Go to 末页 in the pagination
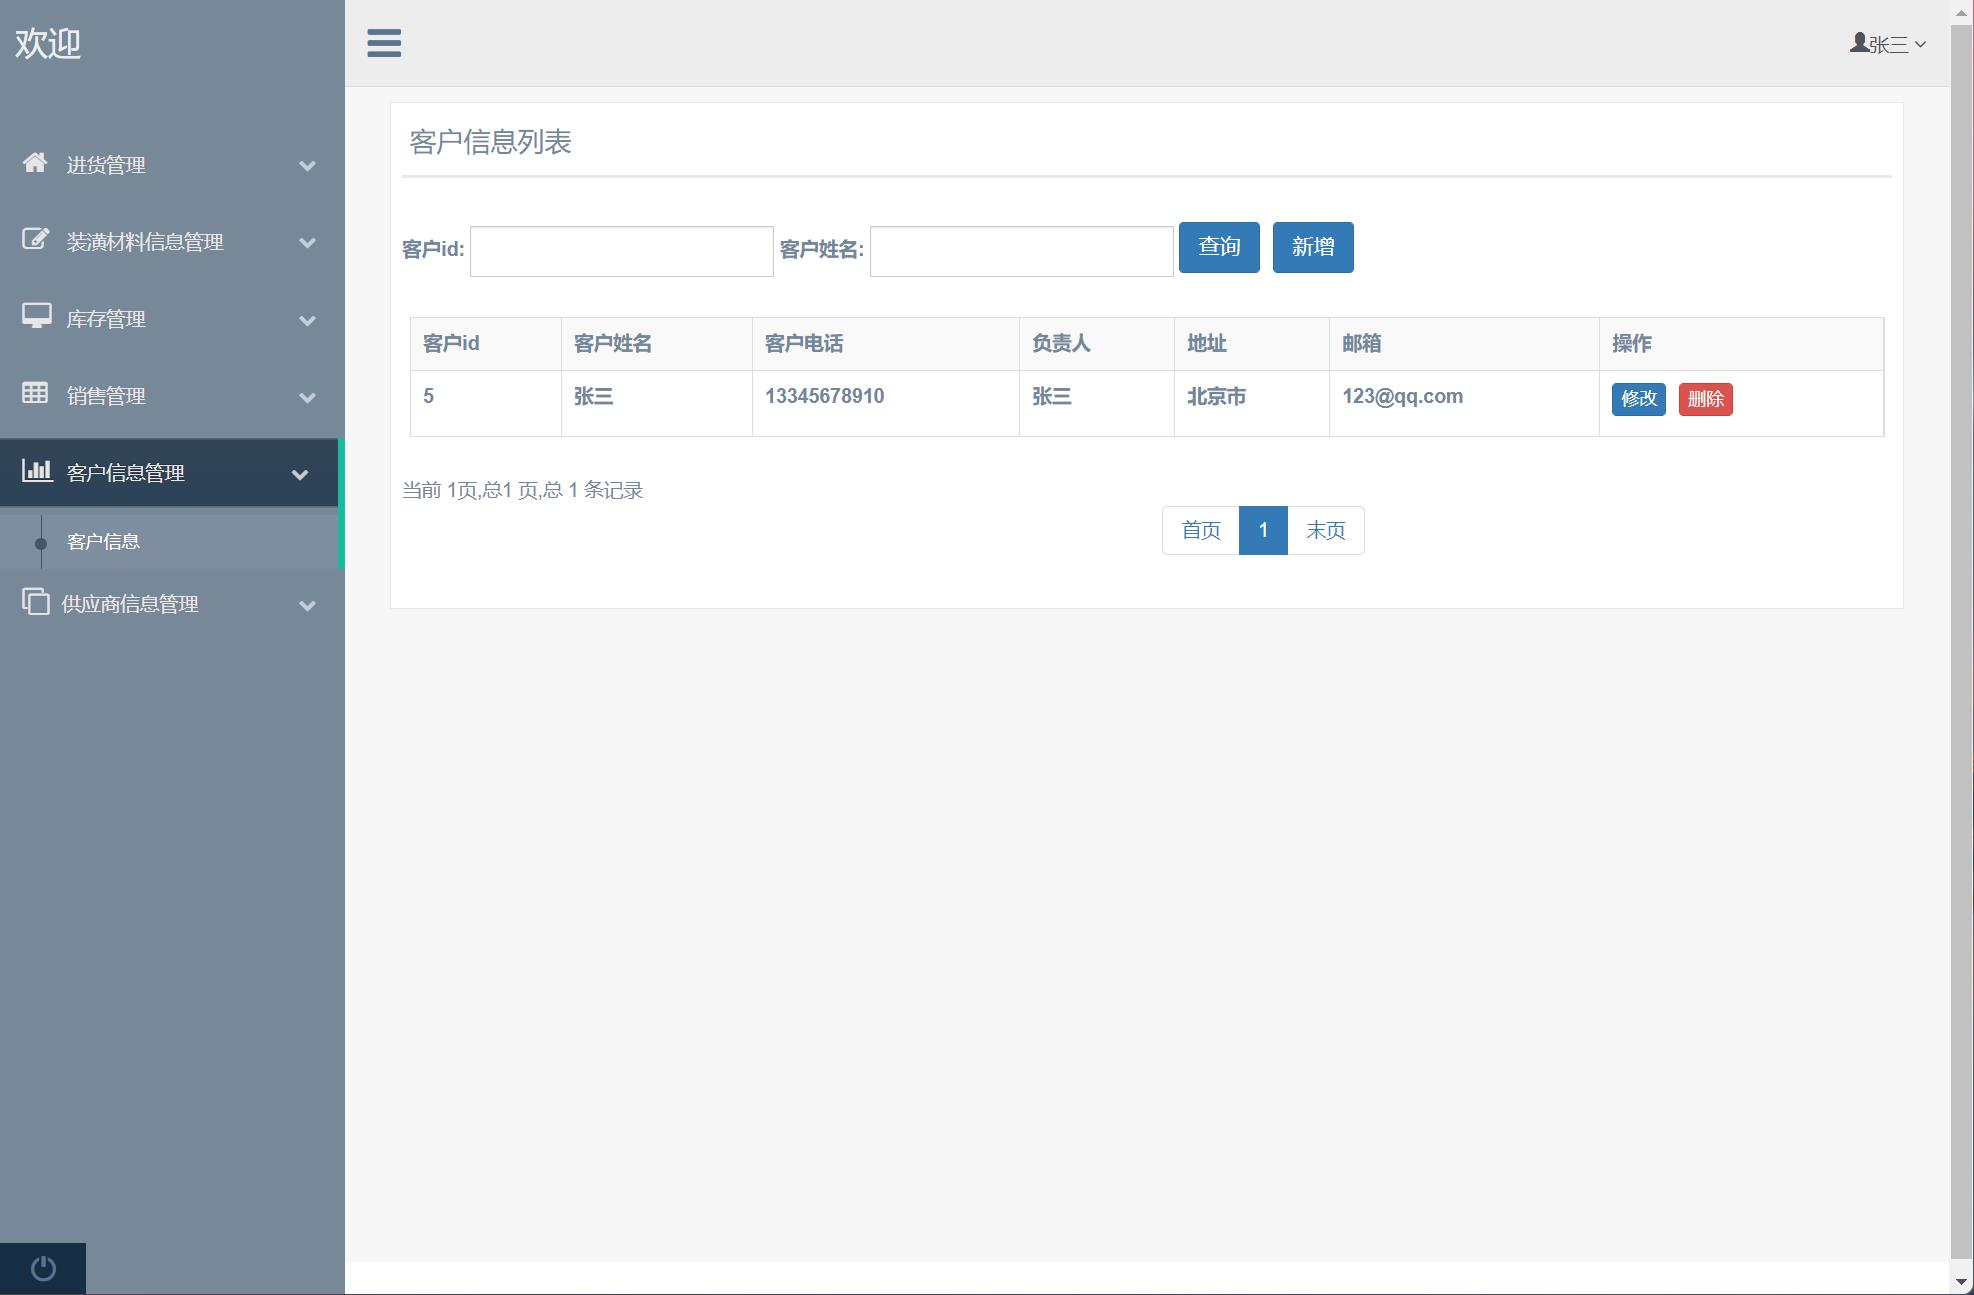1974x1295 pixels. click(x=1325, y=530)
